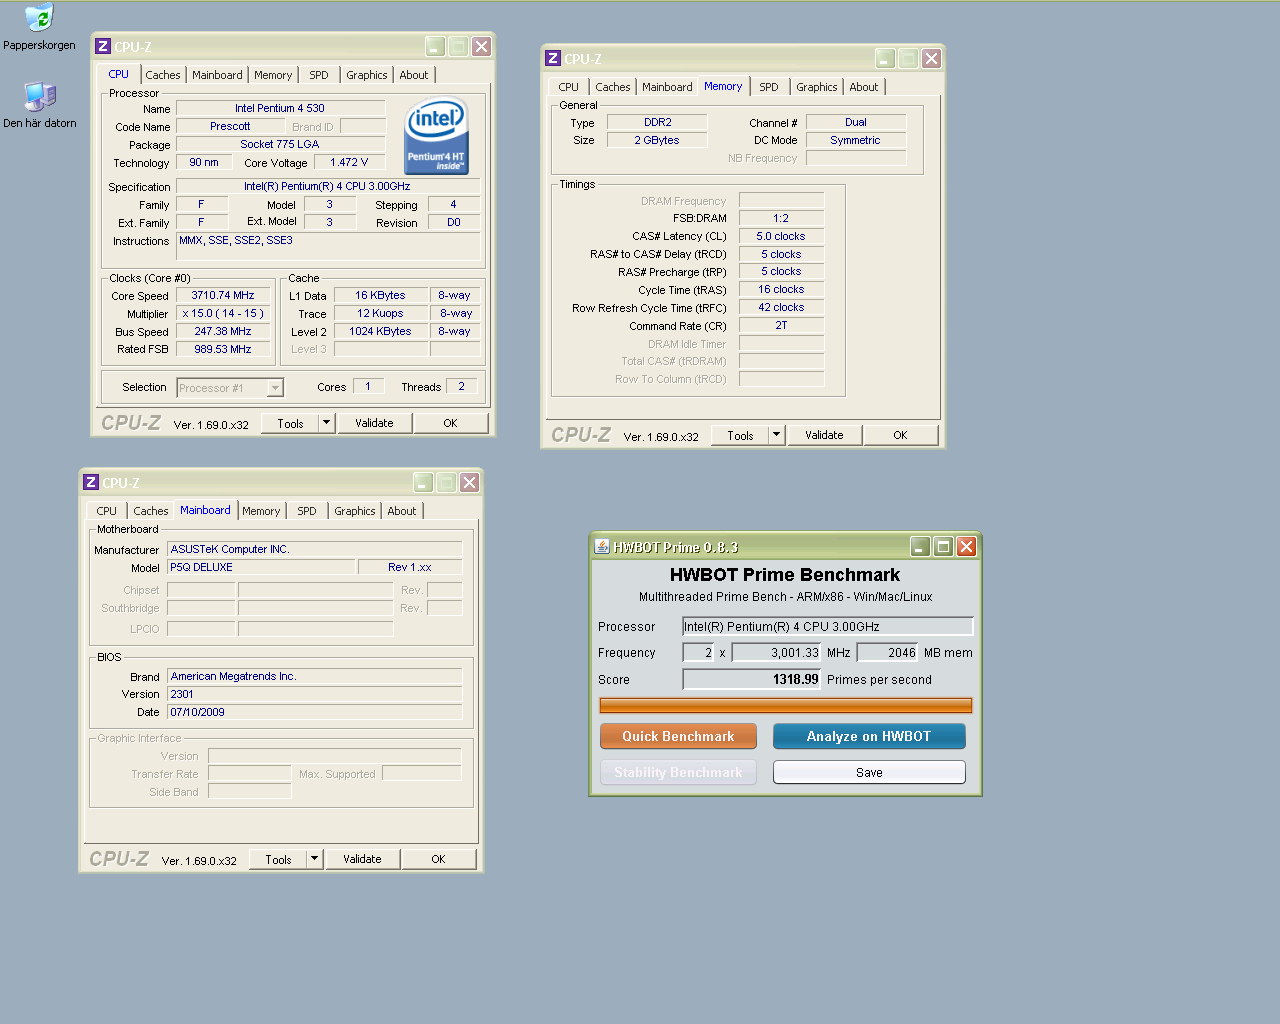Viewport: 1280px width, 1024px height.
Task: Click Manufacturer field ASUSTeK Computer INC.
Action: tap(315, 549)
